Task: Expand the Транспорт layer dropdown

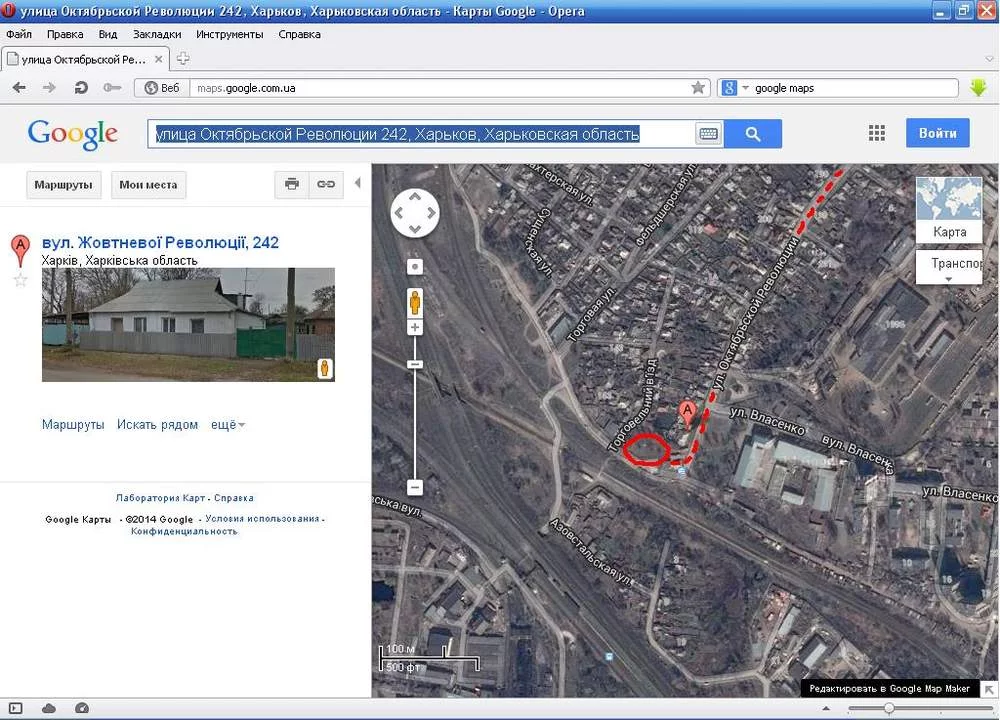Action: pyautogui.click(x=949, y=267)
